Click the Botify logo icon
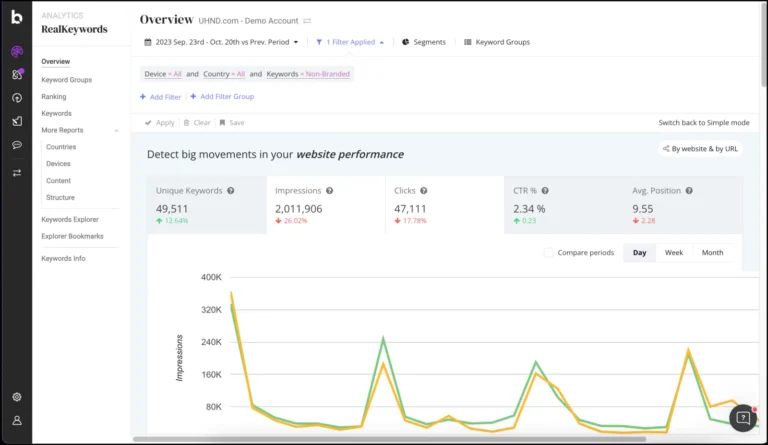This screenshot has width=768, height=445. click(17, 17)
